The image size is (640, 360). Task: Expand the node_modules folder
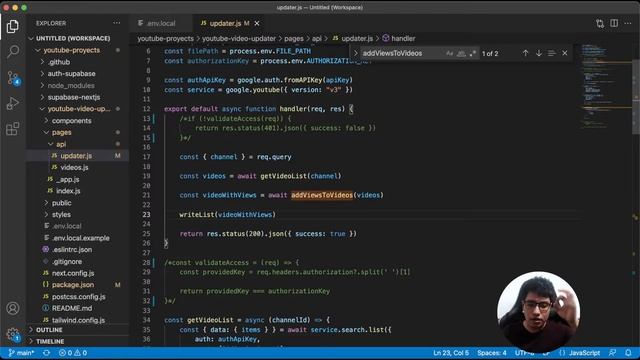[x=71, y=86]
